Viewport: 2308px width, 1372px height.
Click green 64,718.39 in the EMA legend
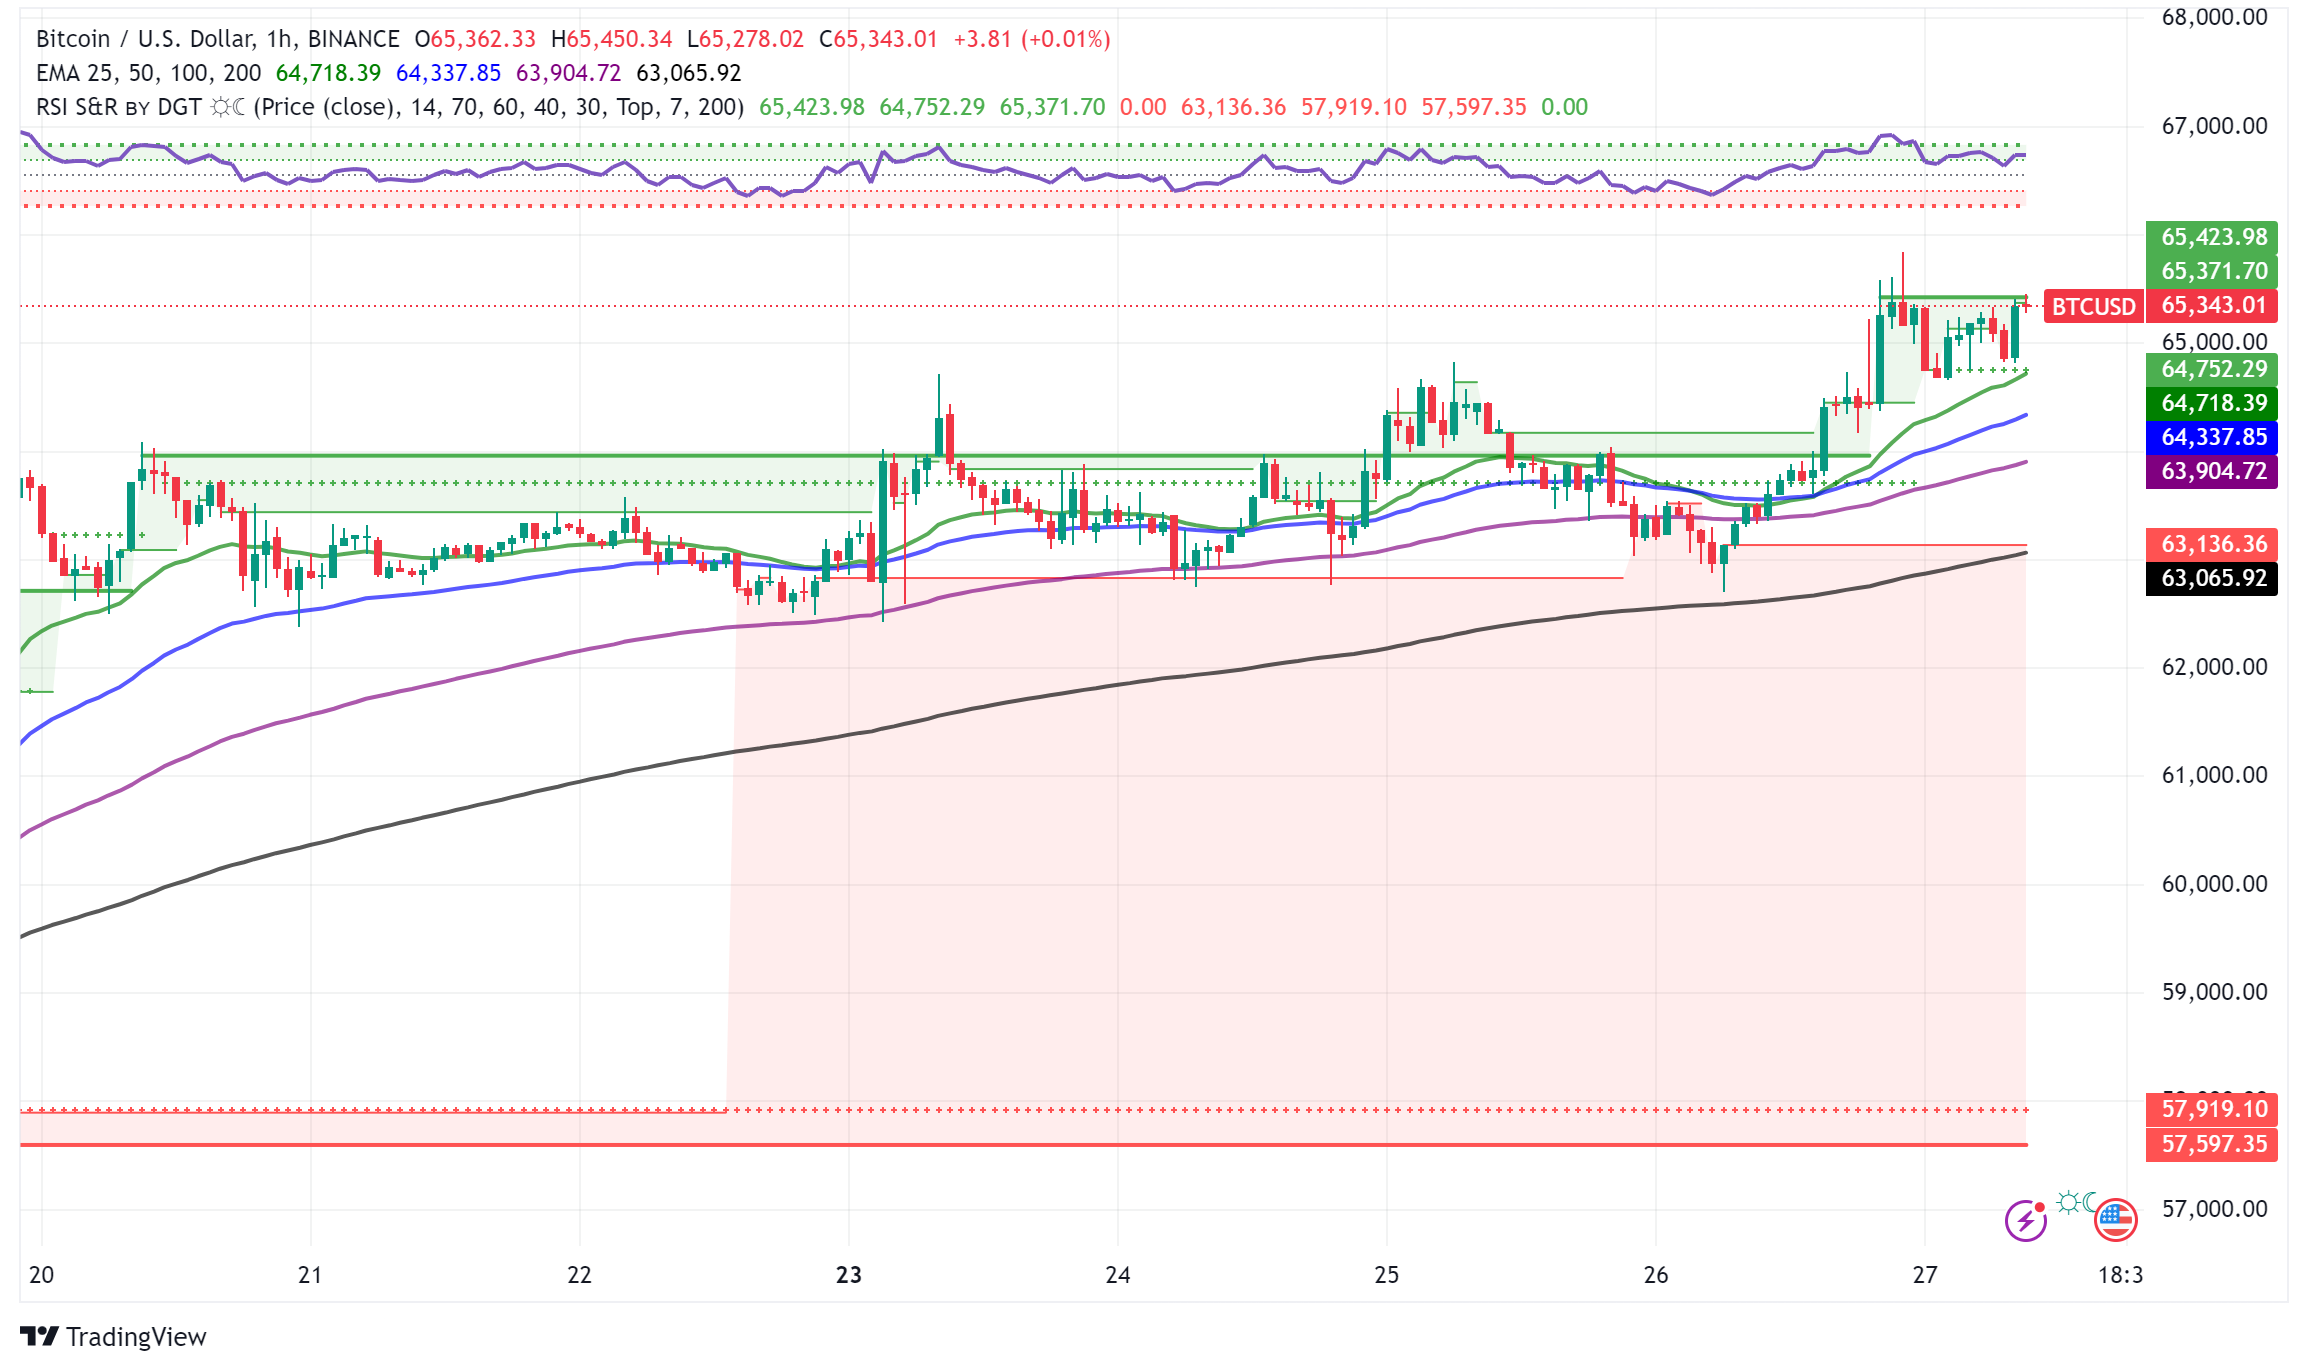(328, 73)
